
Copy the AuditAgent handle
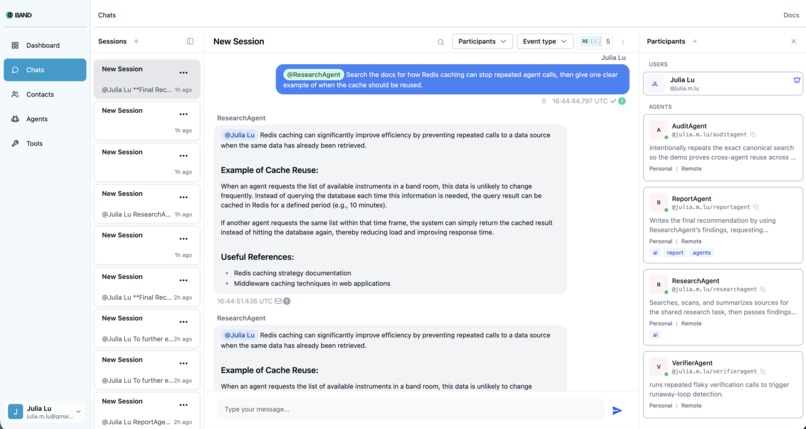click(753, 135)
